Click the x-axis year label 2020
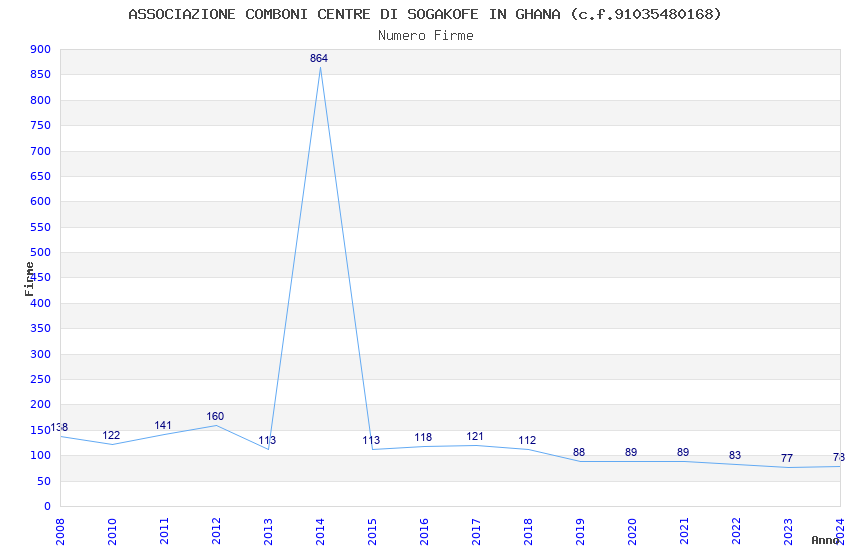The height and width of the screenshot is (550, 850). coord(632,531)
